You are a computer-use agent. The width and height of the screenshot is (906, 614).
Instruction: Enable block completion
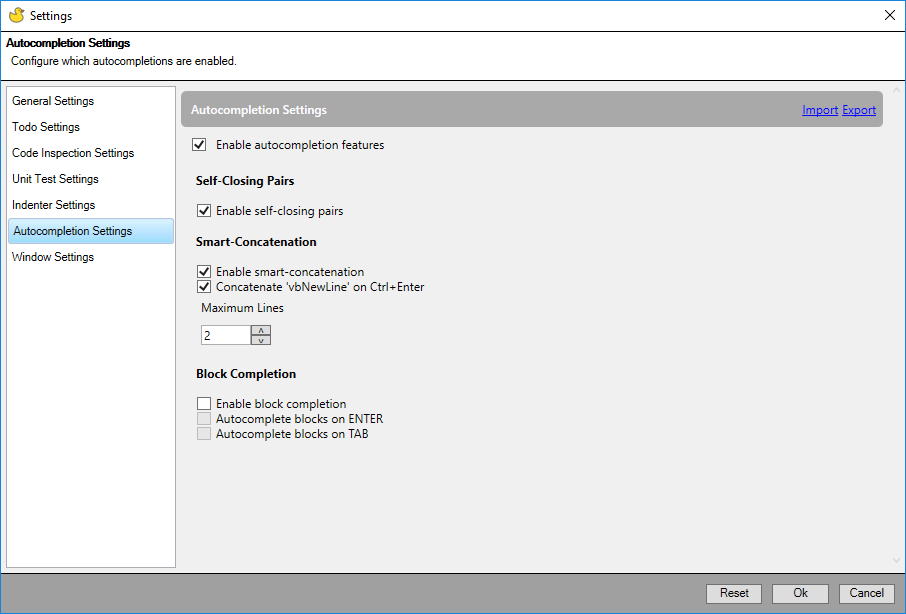pos(204,403)
